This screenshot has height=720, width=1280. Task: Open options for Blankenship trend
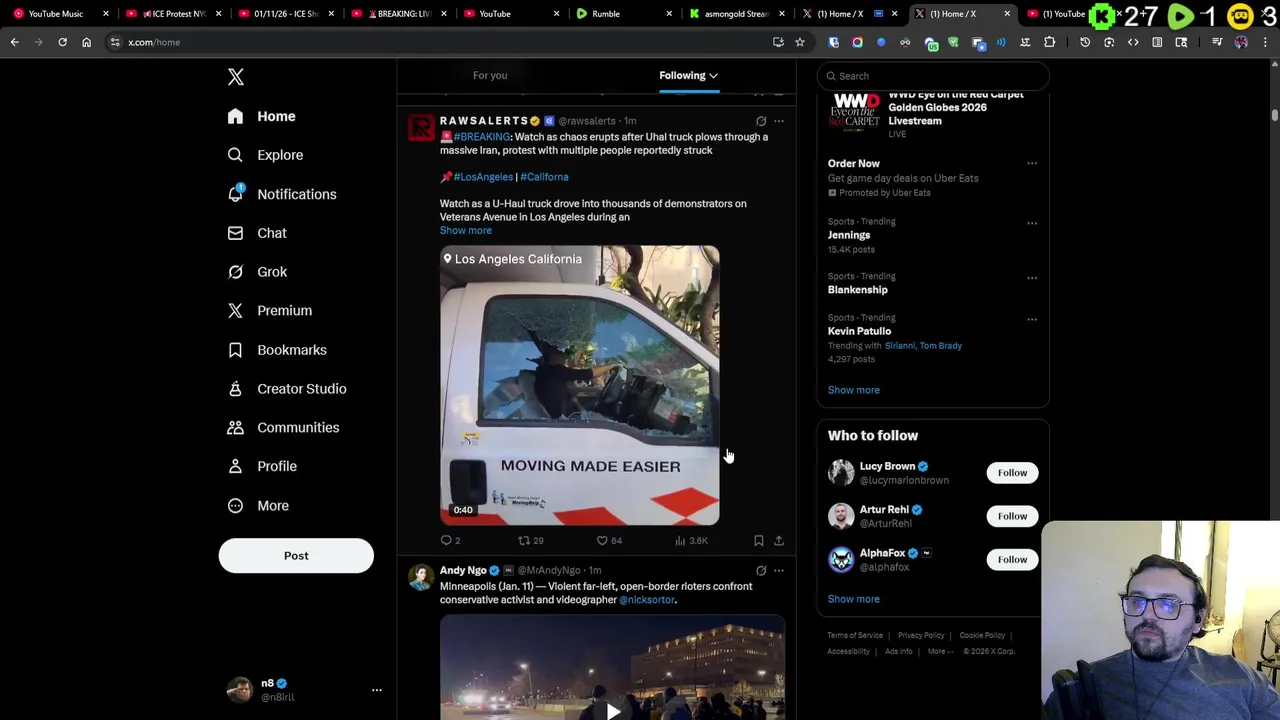coord(1032,277)
